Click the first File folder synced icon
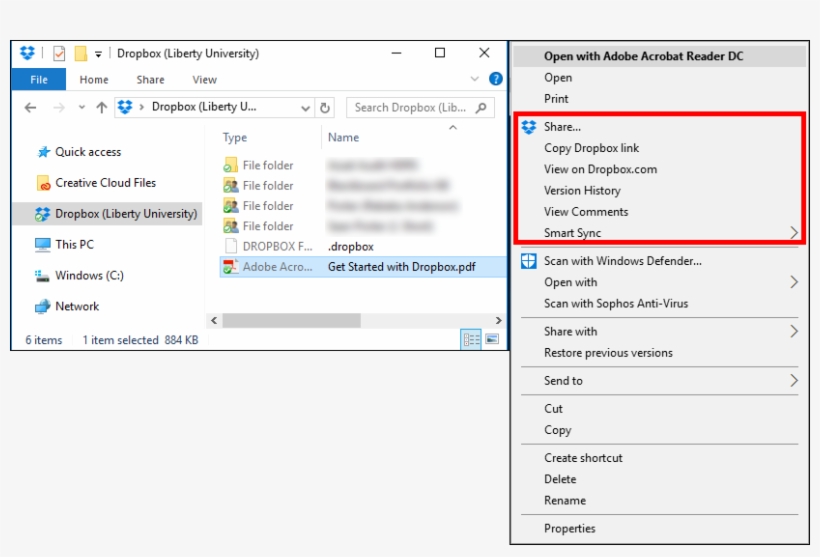 coord(231,165)
